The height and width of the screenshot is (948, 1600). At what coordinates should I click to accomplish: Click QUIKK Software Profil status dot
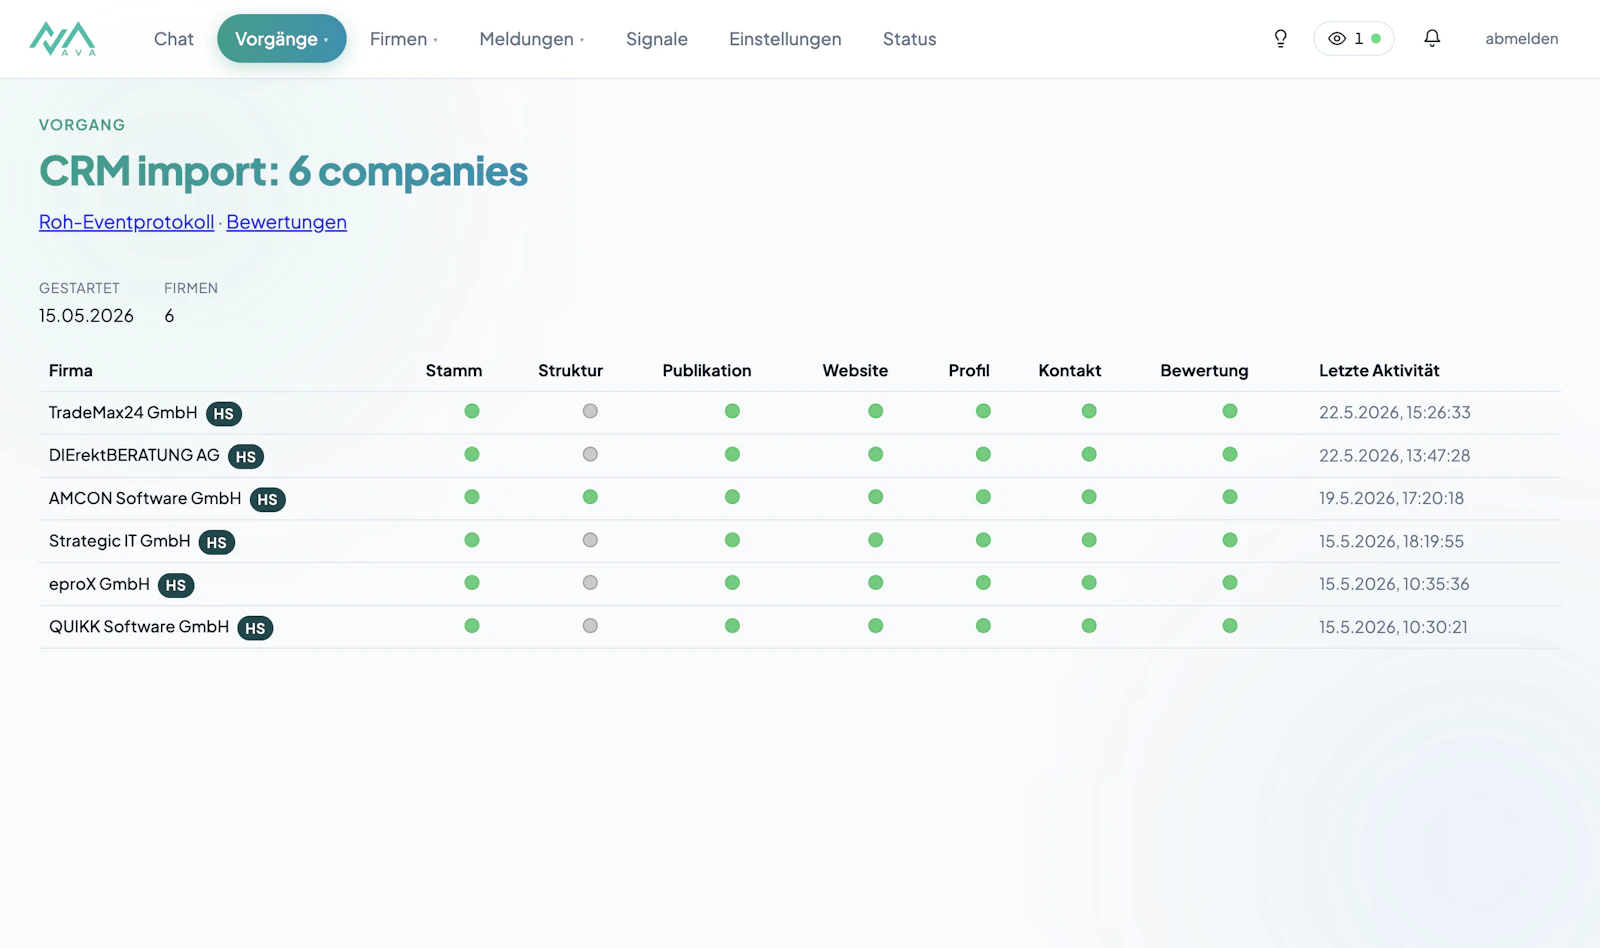(x=983, y=626)
